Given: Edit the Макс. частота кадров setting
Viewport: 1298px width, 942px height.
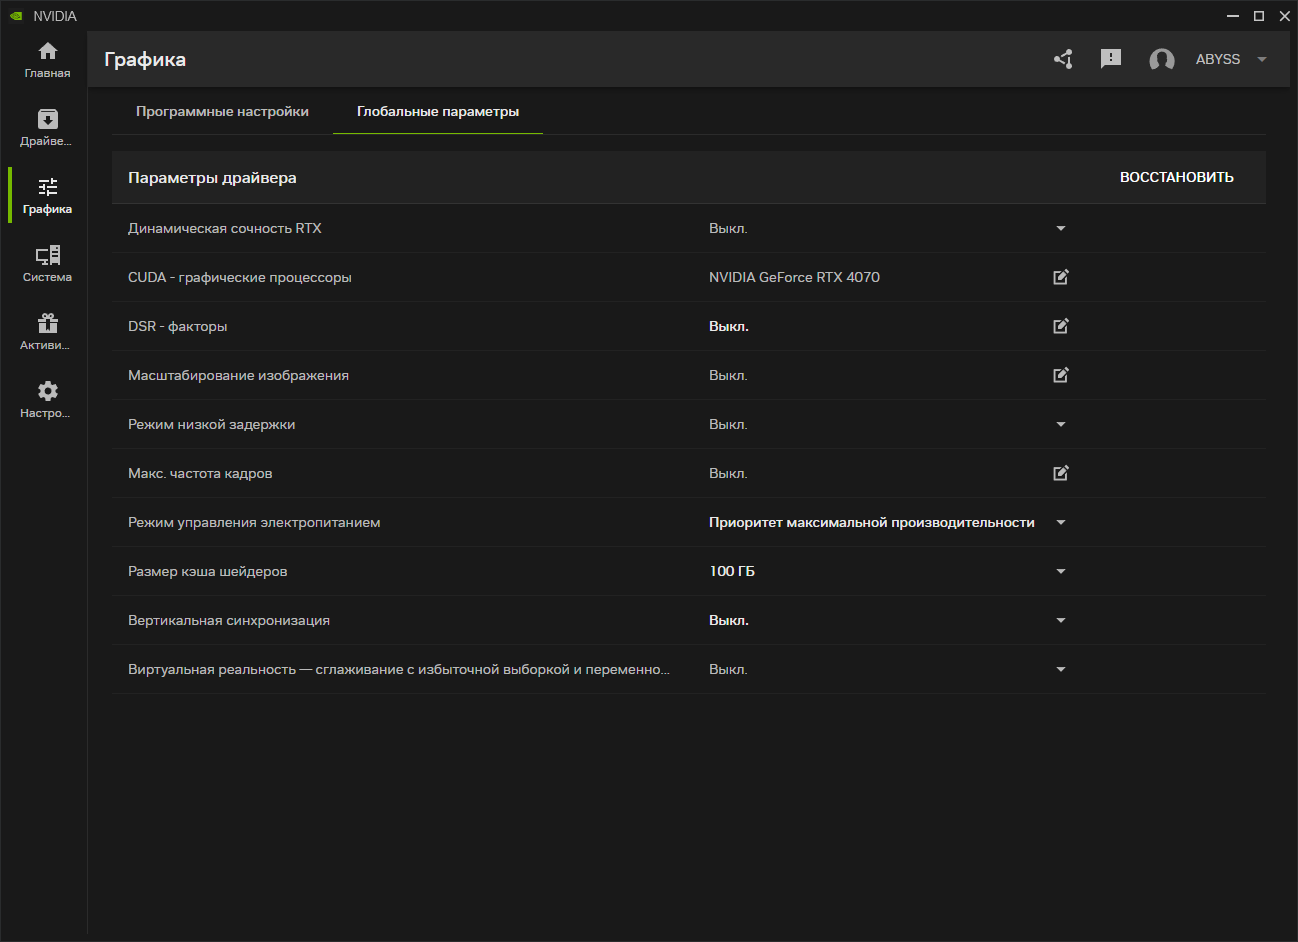Looking at the screenshot, I should click(1061, 473).
